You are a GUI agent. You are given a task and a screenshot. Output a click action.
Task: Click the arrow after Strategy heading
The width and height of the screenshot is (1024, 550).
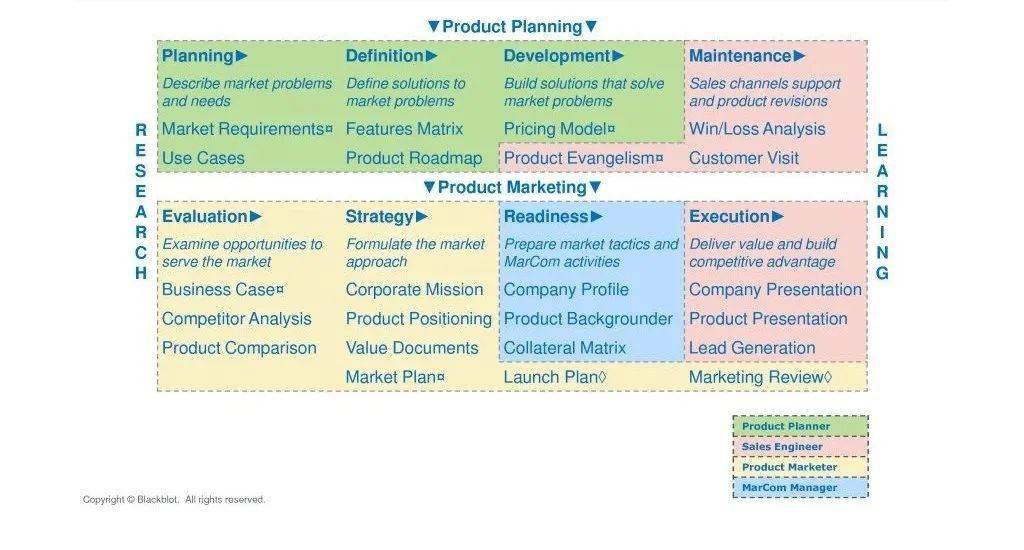[x=422, y=216]
